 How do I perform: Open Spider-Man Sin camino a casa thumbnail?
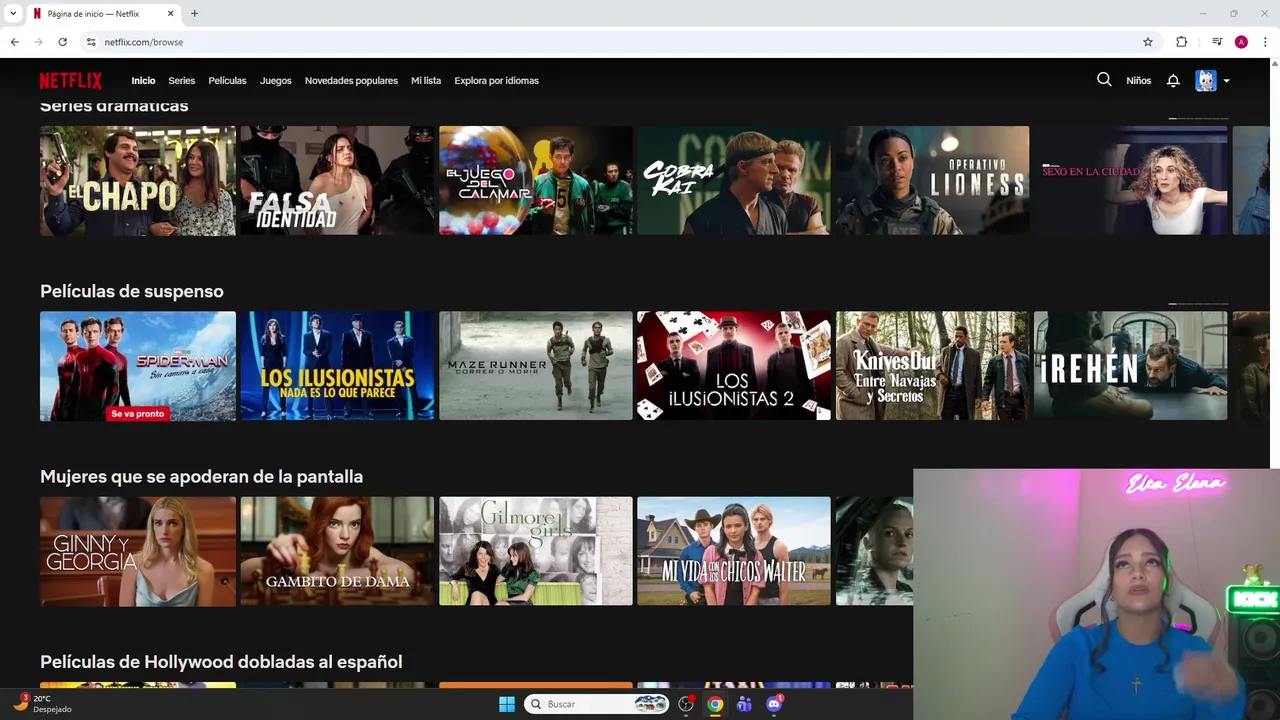point(138,366)
